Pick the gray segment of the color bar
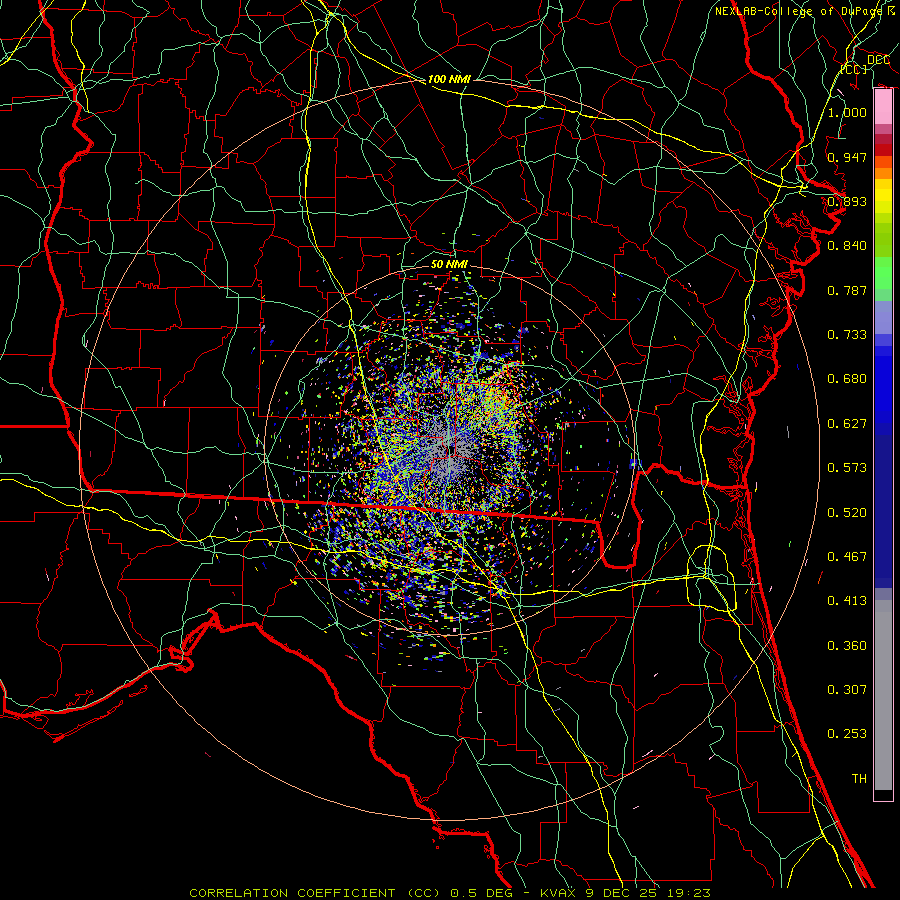 click(883, 695)
